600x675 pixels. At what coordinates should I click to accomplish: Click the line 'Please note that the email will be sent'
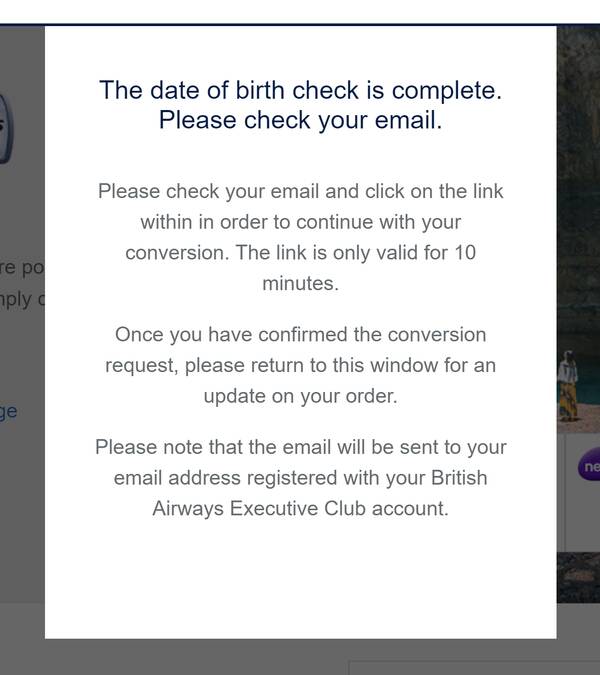click(300, 447)
